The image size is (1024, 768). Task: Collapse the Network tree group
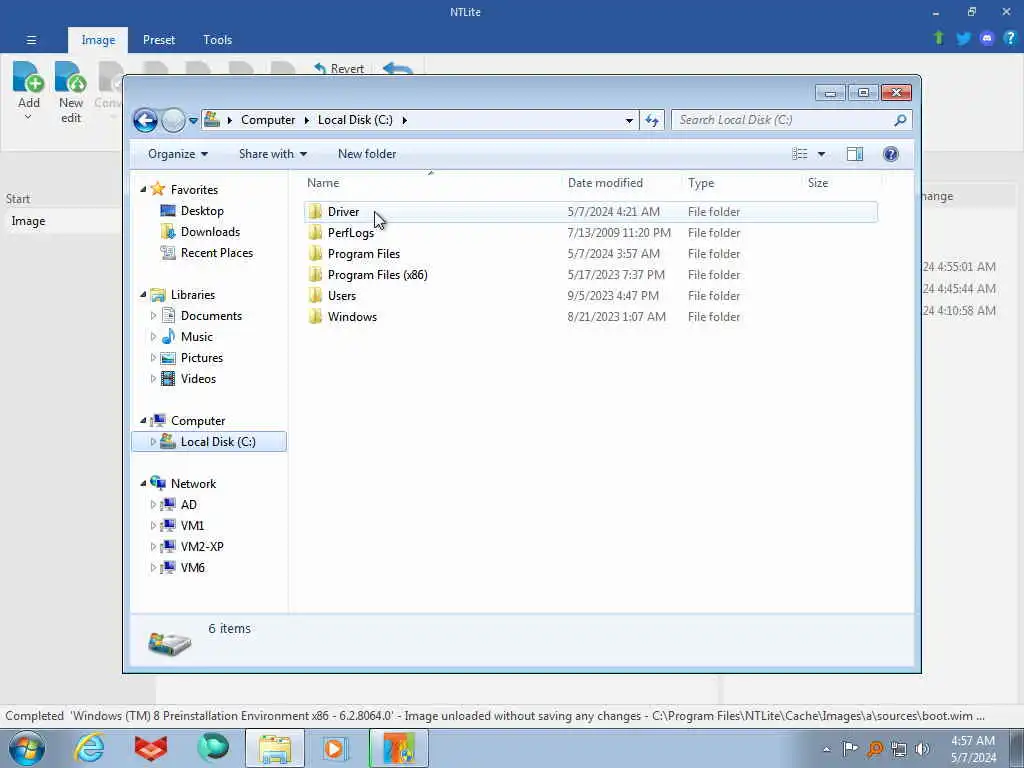tap(143, 483)
